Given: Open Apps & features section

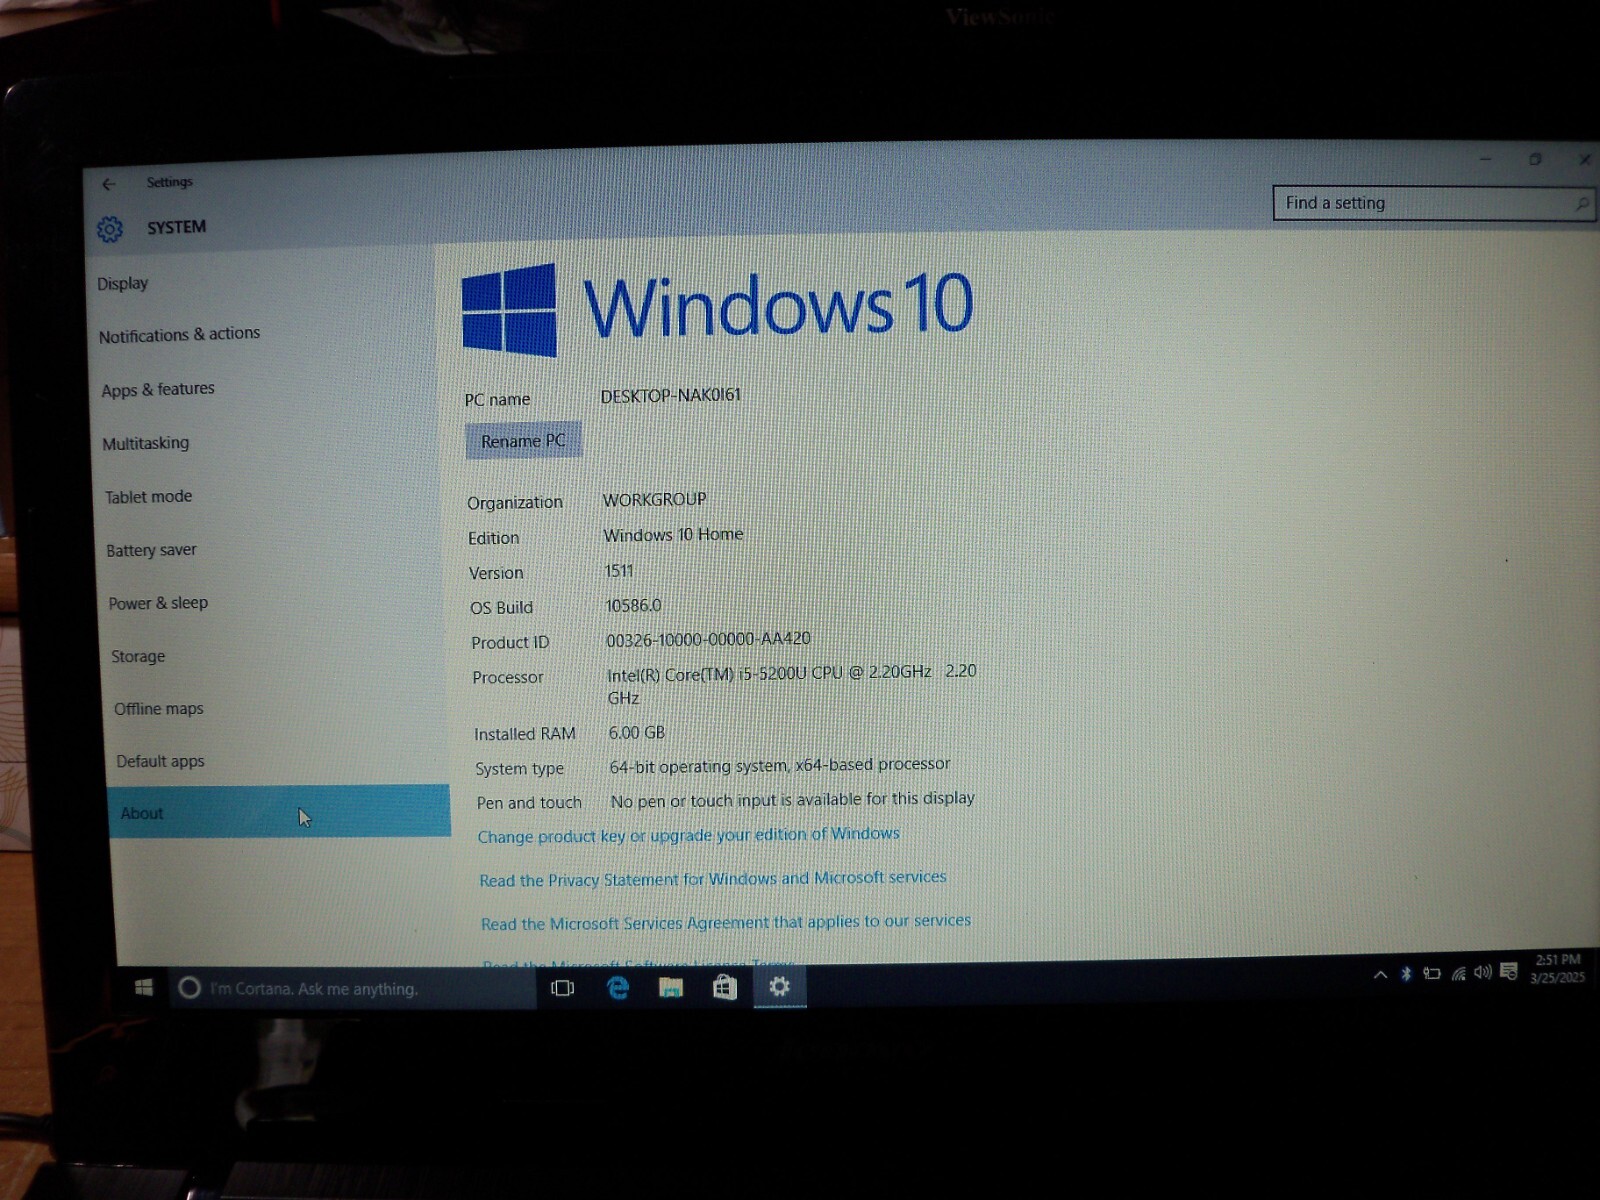Looking at the screenshot, I should [158, 389].
